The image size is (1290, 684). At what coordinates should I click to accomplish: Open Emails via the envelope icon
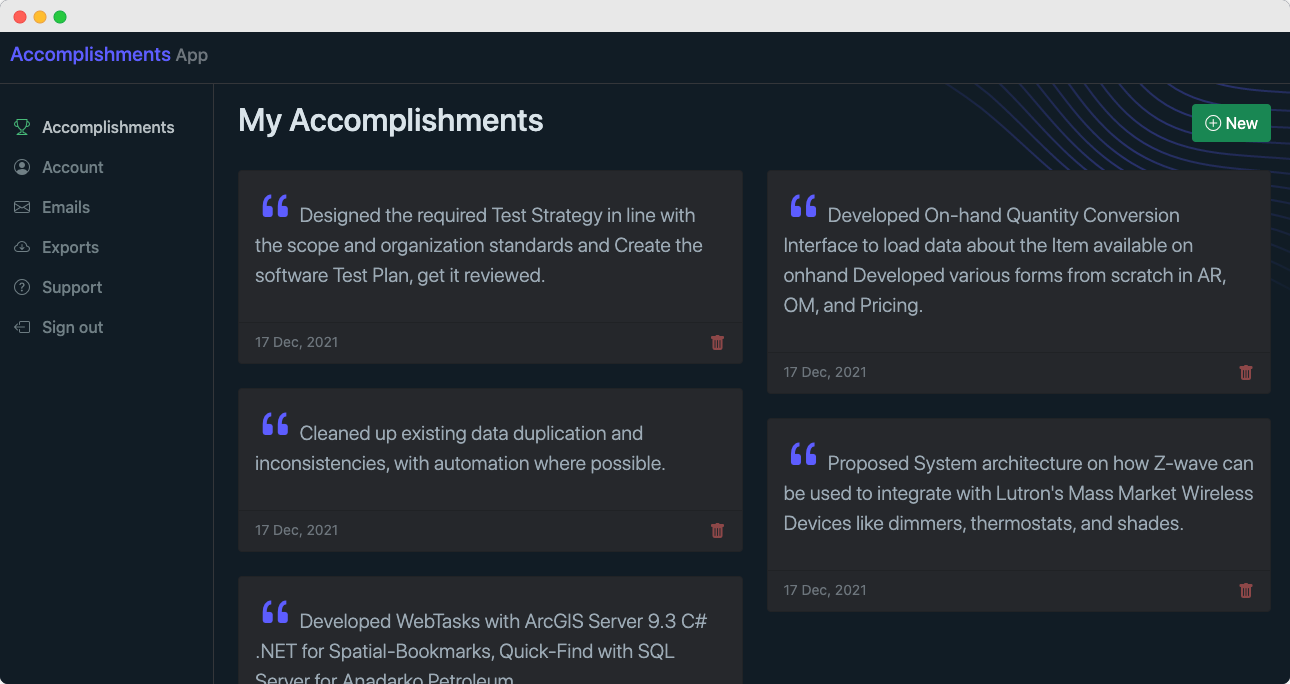pyautogui.click(x=21, y=207)
